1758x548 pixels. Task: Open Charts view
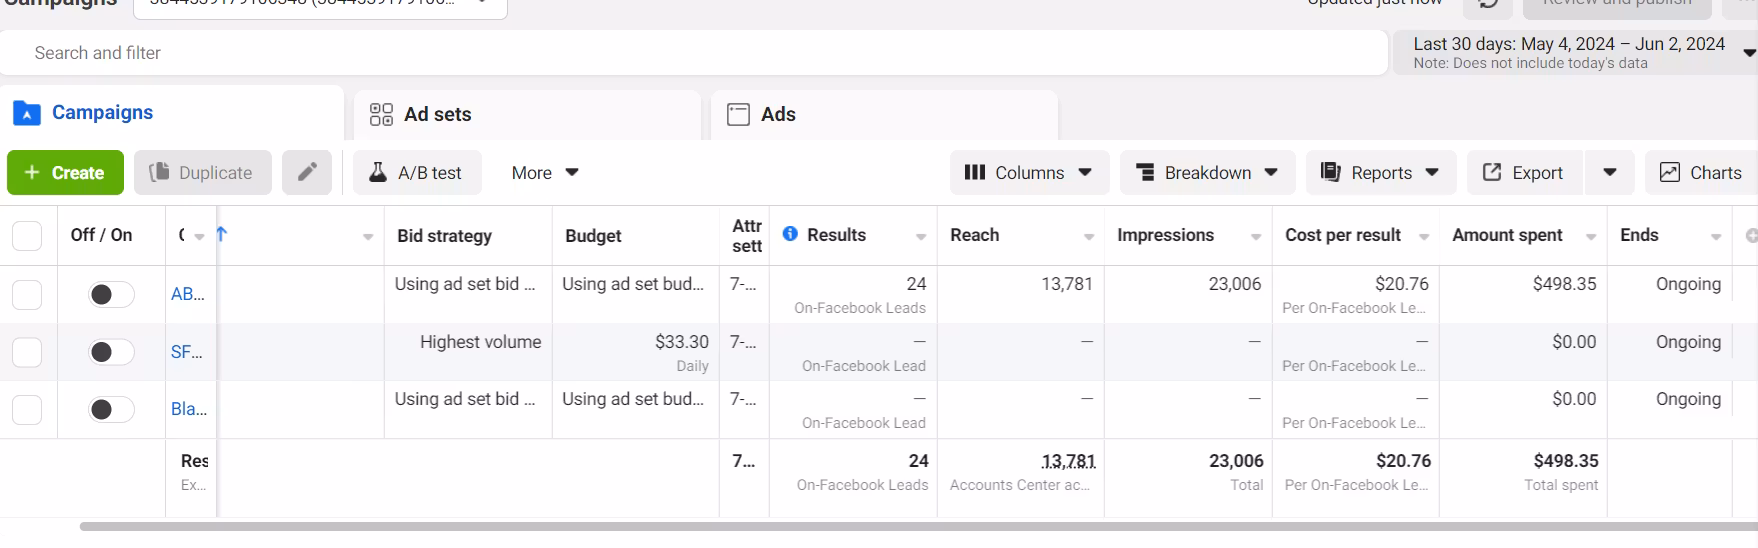(1700, 172)
